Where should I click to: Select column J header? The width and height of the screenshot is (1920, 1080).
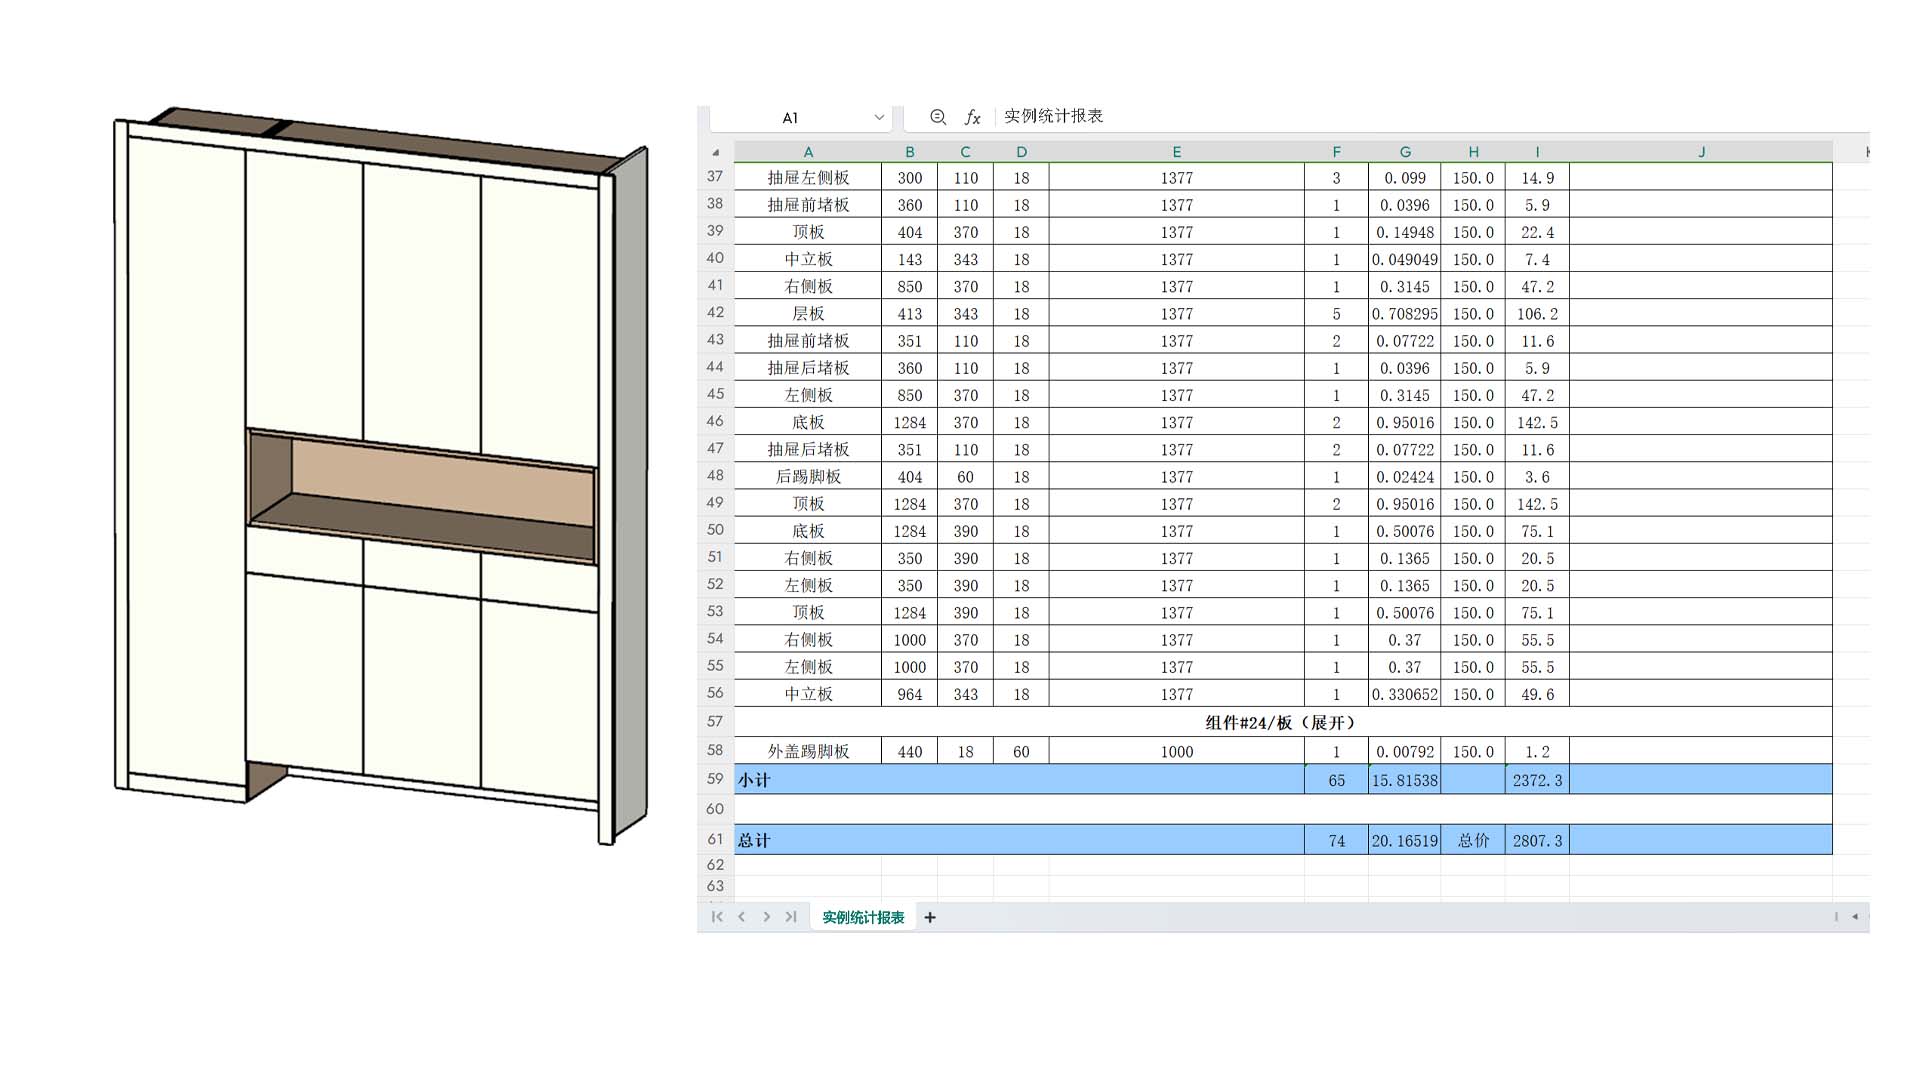tap(1700, 152)
